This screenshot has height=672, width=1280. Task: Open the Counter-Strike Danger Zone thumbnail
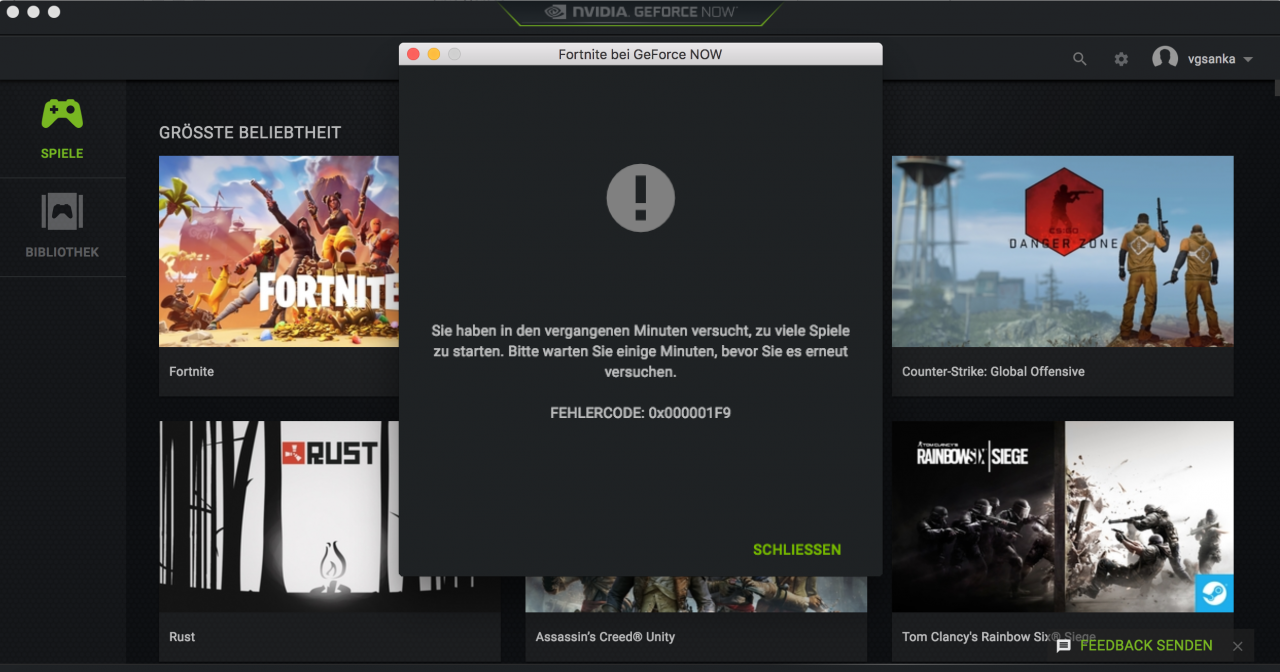click(1063, 251)
